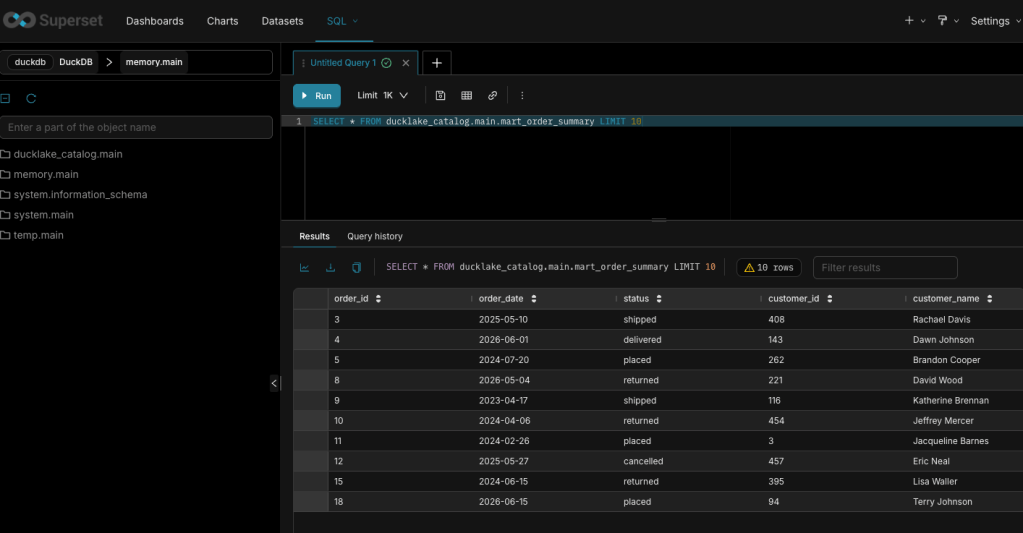Choose the memory.main schema selector
The height and width of the screenshot is (533, 1023).
tap(154, 62)
